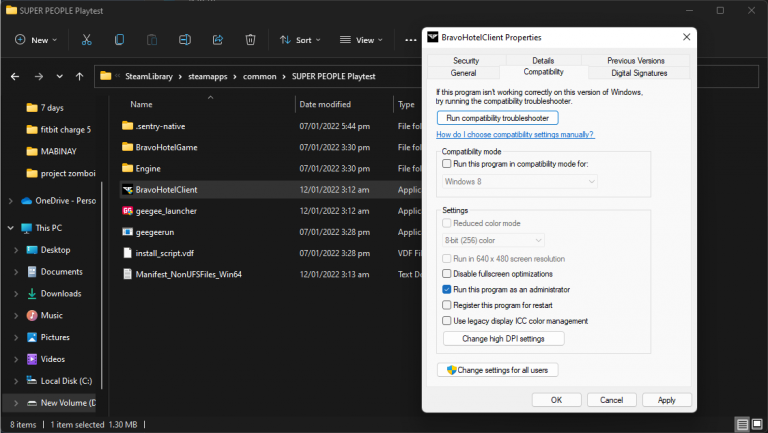Toggle Disable fullscreen optimizations checkbox
This screenshot has width=768, height=433.
[447, 273]
